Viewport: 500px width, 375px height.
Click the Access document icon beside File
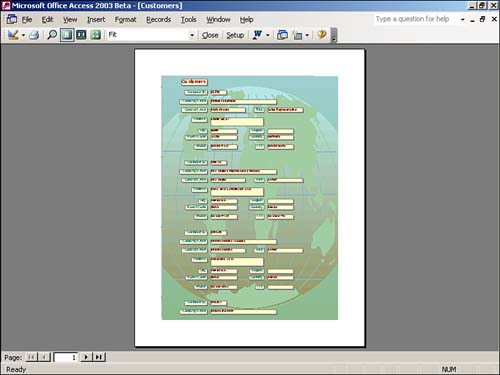tap(12, 19)
